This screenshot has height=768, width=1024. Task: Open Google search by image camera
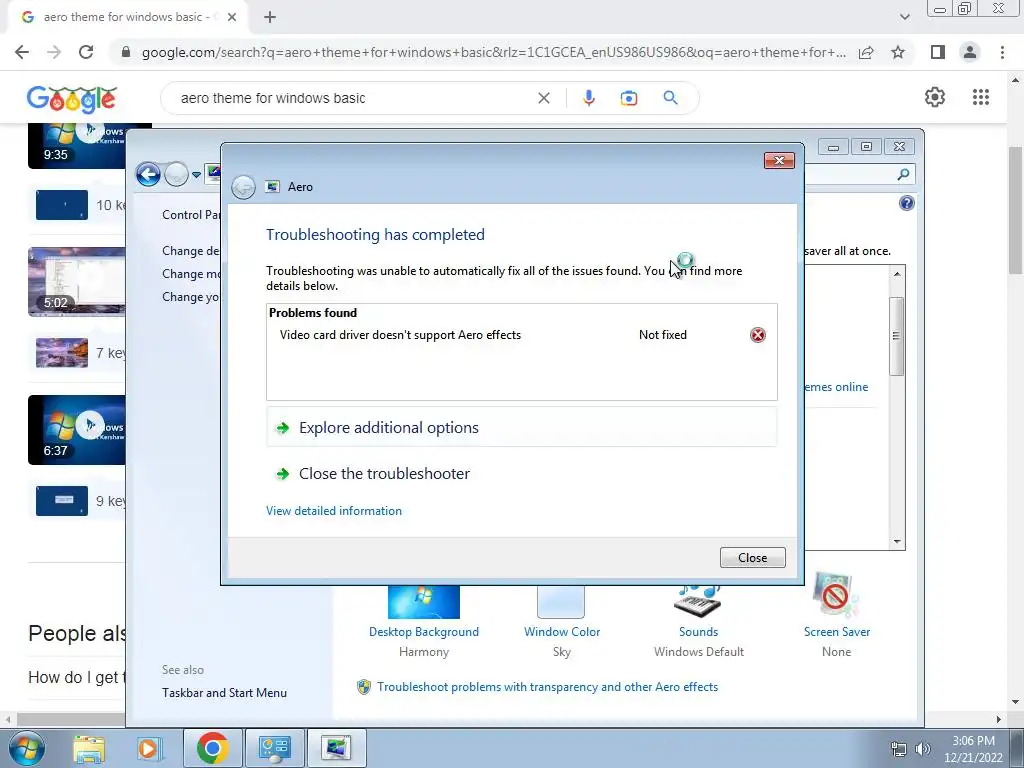click(x=628, y=99)
